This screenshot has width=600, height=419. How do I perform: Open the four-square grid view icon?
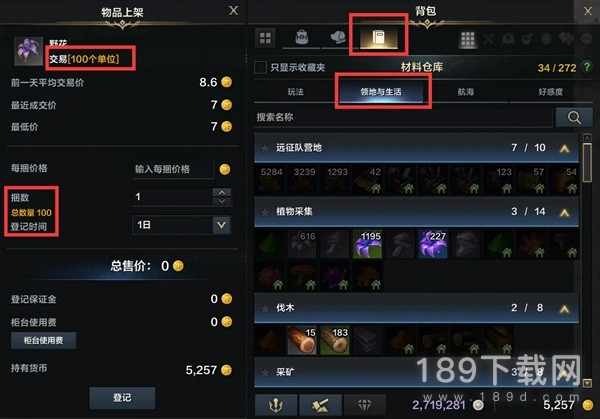[265, 37]
